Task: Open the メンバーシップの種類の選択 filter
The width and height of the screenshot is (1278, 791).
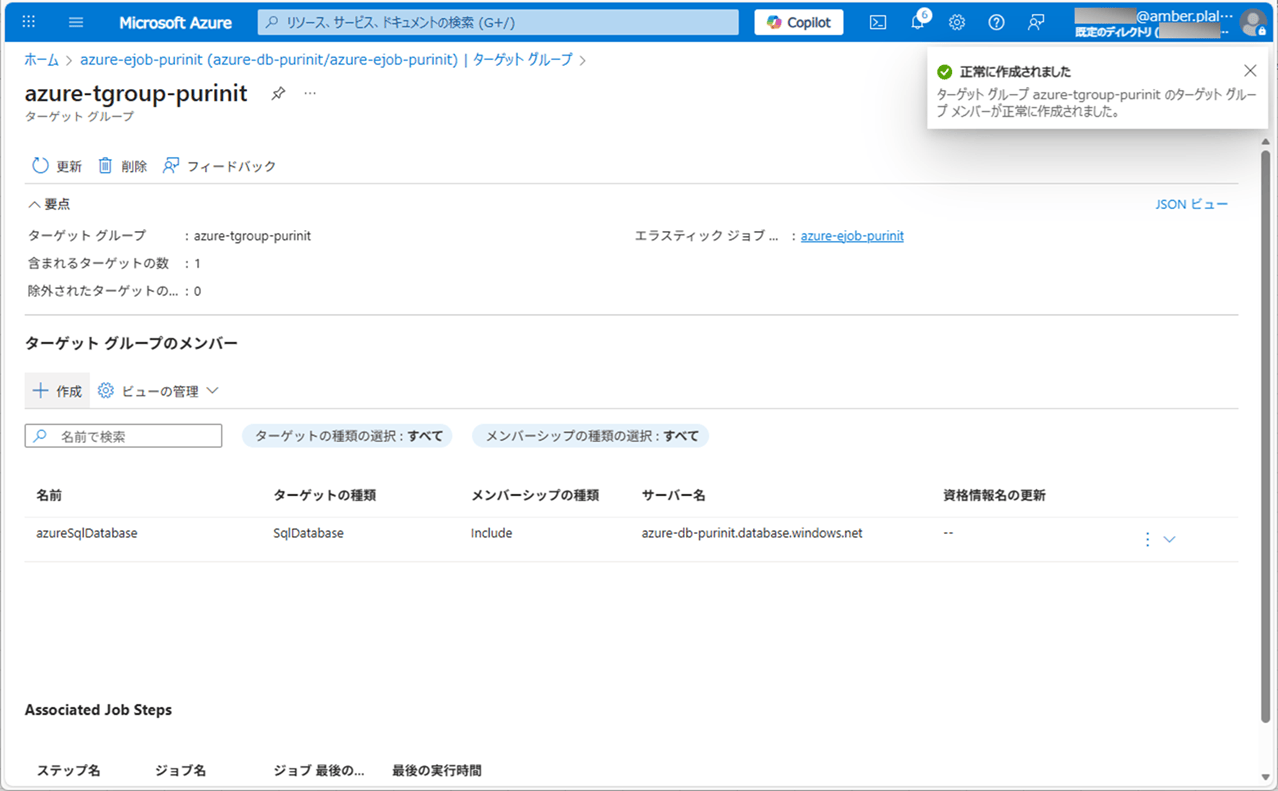Action: [591, 436]
